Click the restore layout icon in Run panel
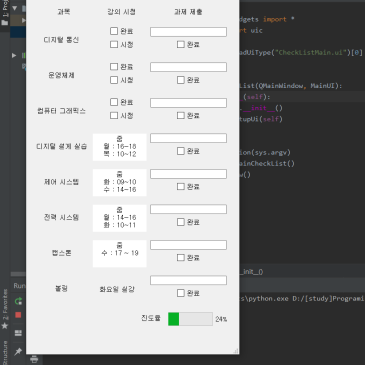Viewport: 365px width, 365px height. pyautogui.click(x=18, y=333)
